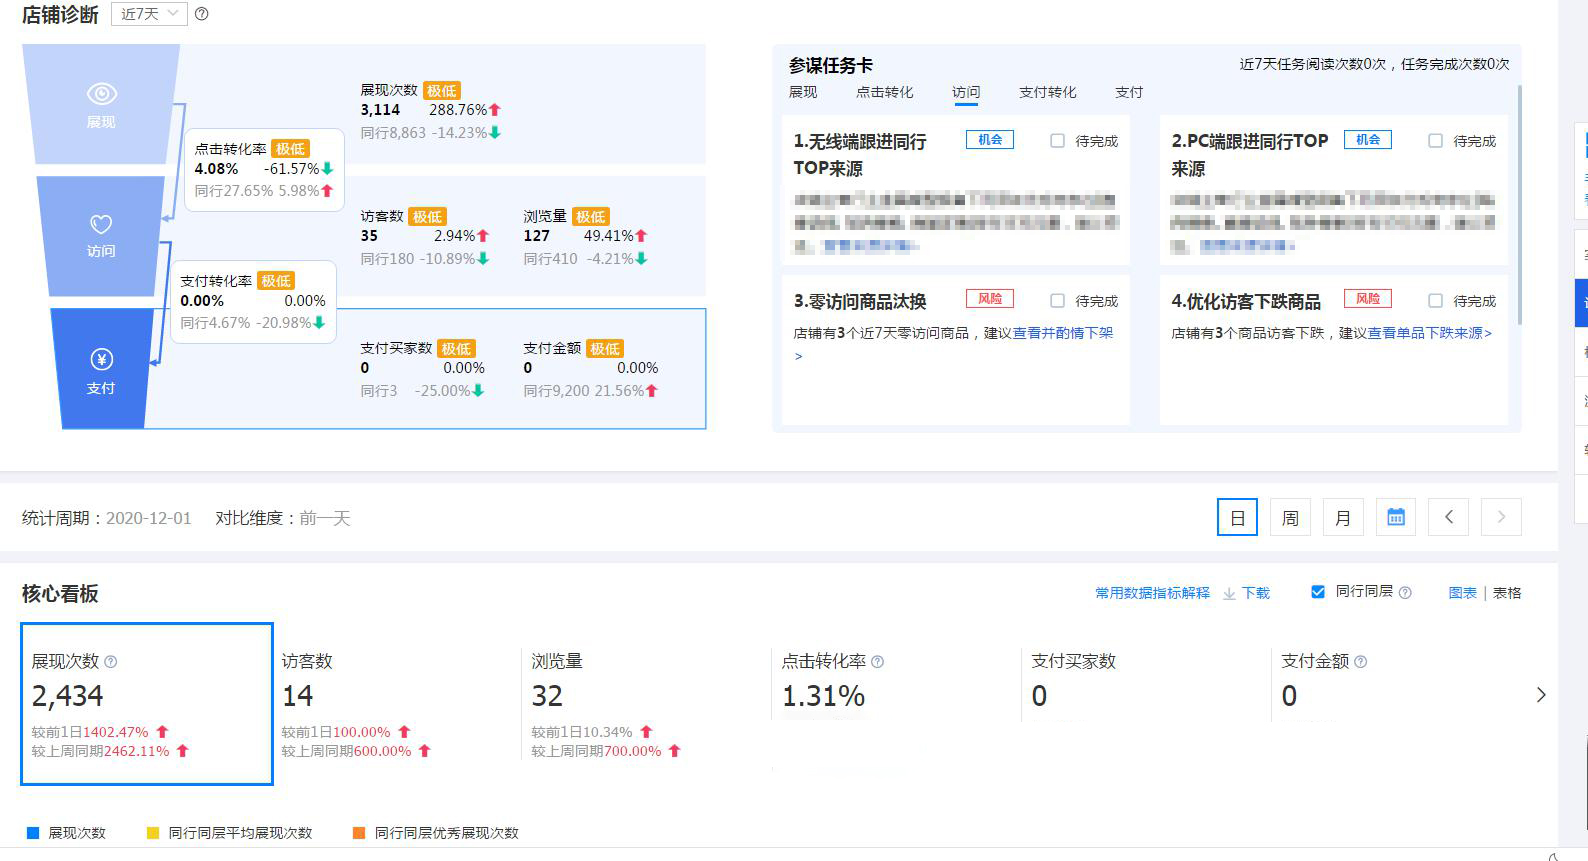1588x861 pixels.
Task: Click the heart icon in the 访问 funnel stage
Action: [101, 224]
